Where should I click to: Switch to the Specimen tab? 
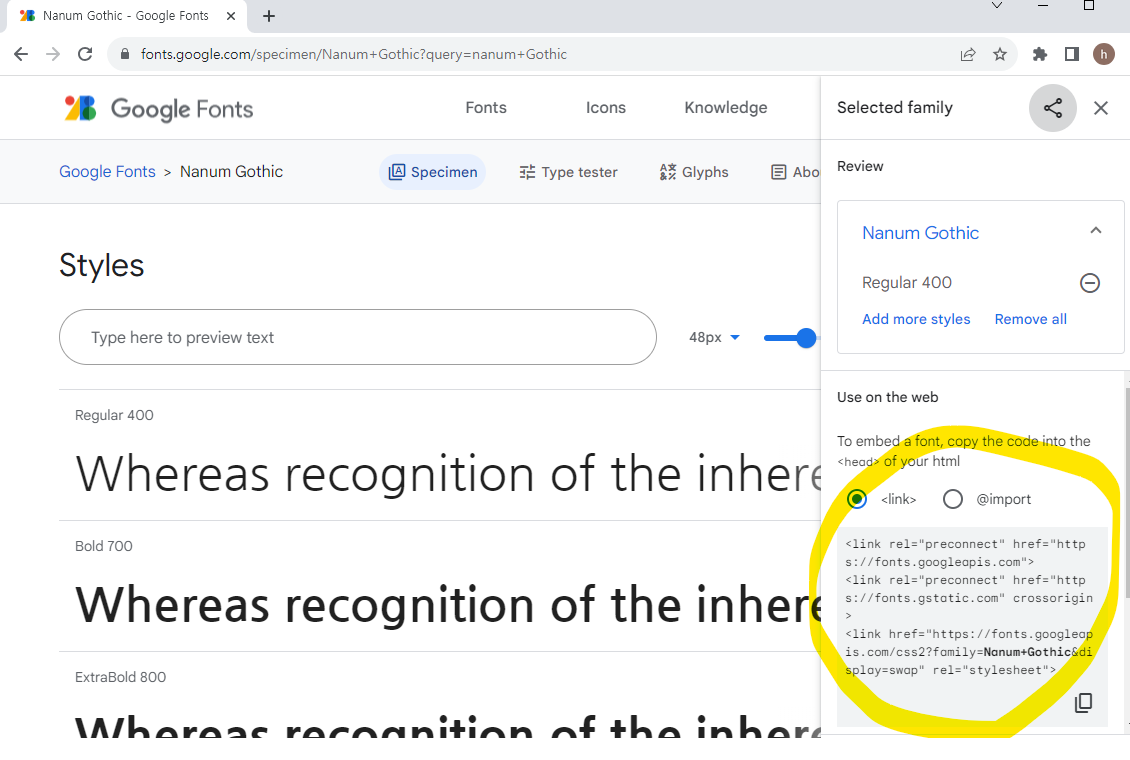pyautogui.click(x=432, y=172)
